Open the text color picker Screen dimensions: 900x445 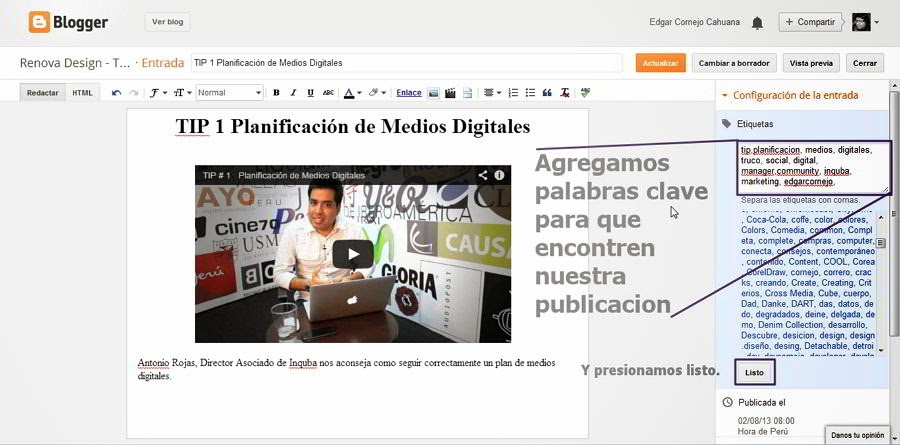pos(352,92)
